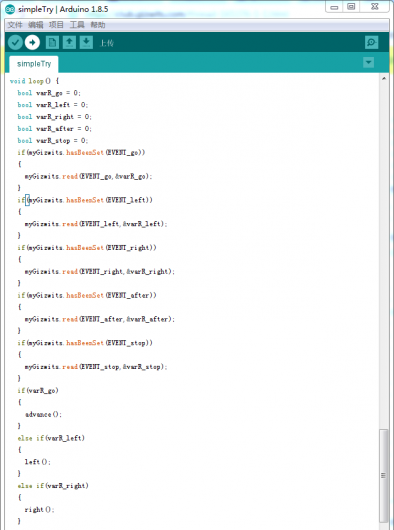Click the read(EVENT_after,&varR_after) line

point(100,319)
